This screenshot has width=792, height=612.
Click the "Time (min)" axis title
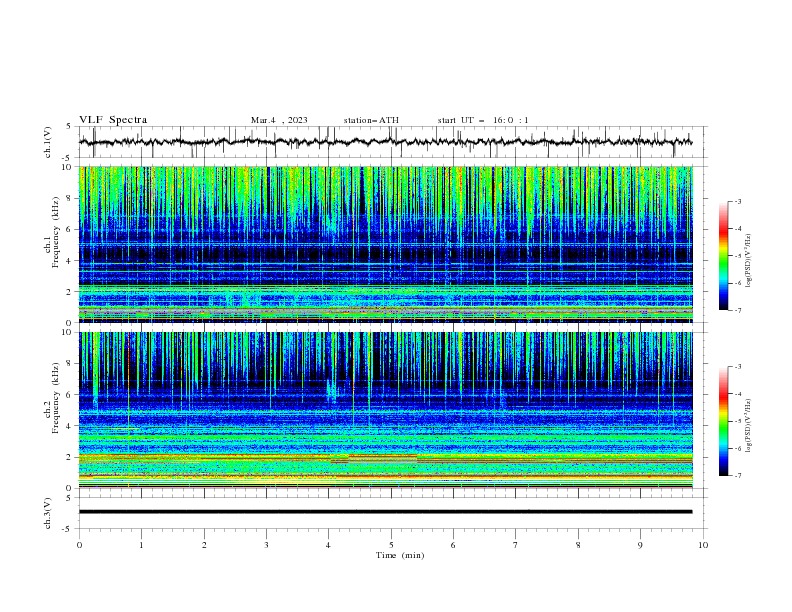pyautogui.click(x=400, y=555)
